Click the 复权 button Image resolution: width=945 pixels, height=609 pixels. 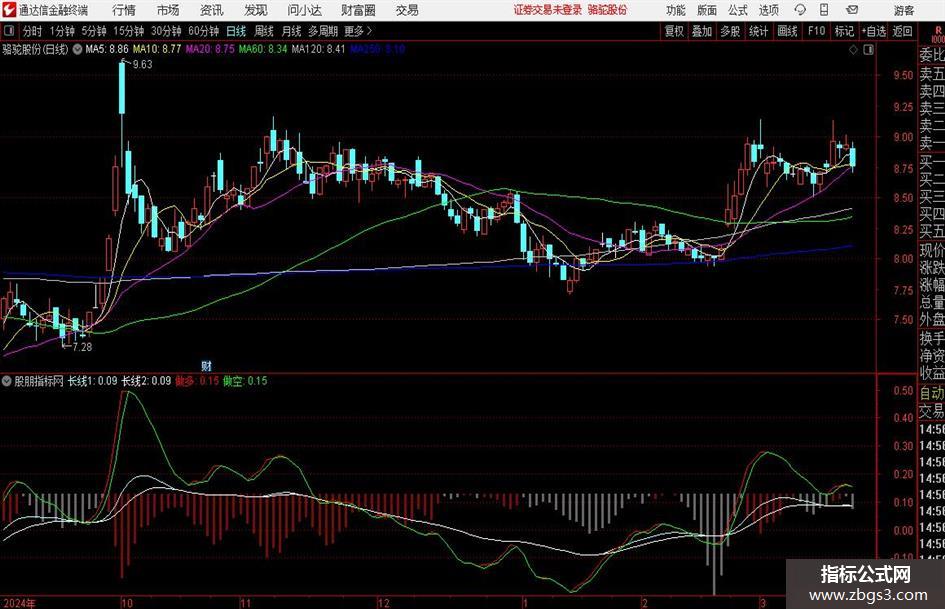(x=674, y=31)
